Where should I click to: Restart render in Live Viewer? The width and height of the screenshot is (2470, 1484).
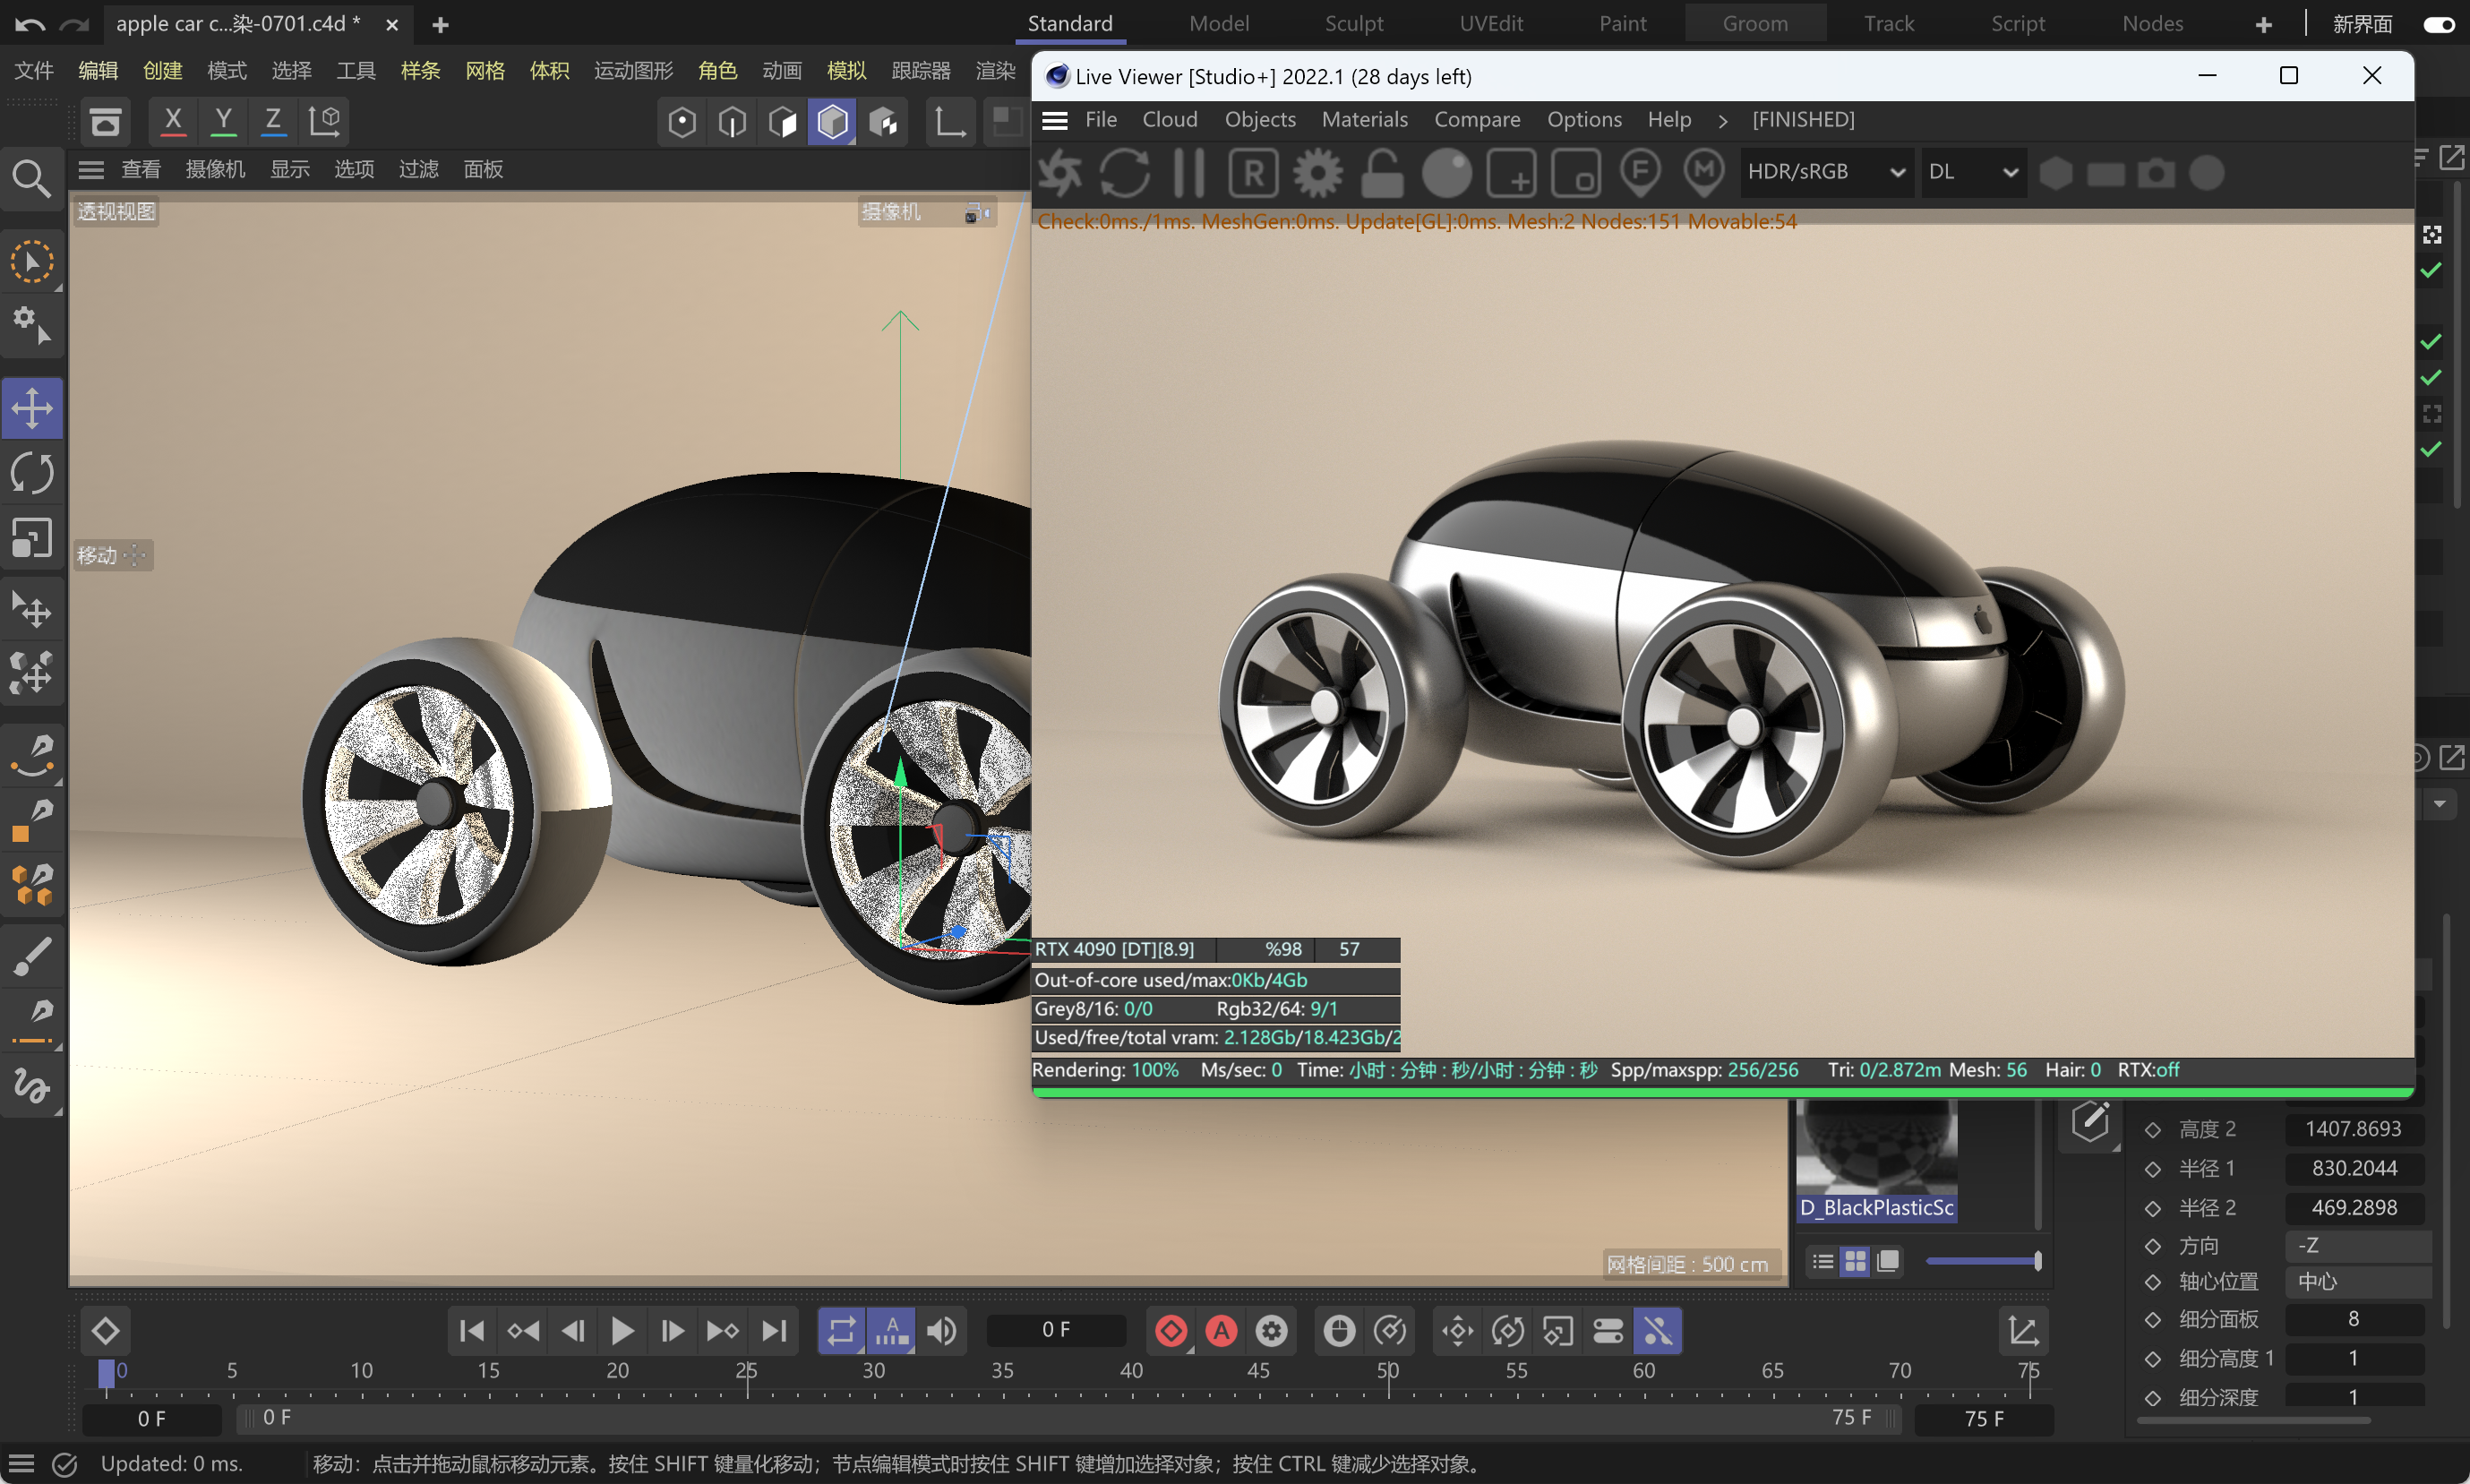coord(1124,173)
